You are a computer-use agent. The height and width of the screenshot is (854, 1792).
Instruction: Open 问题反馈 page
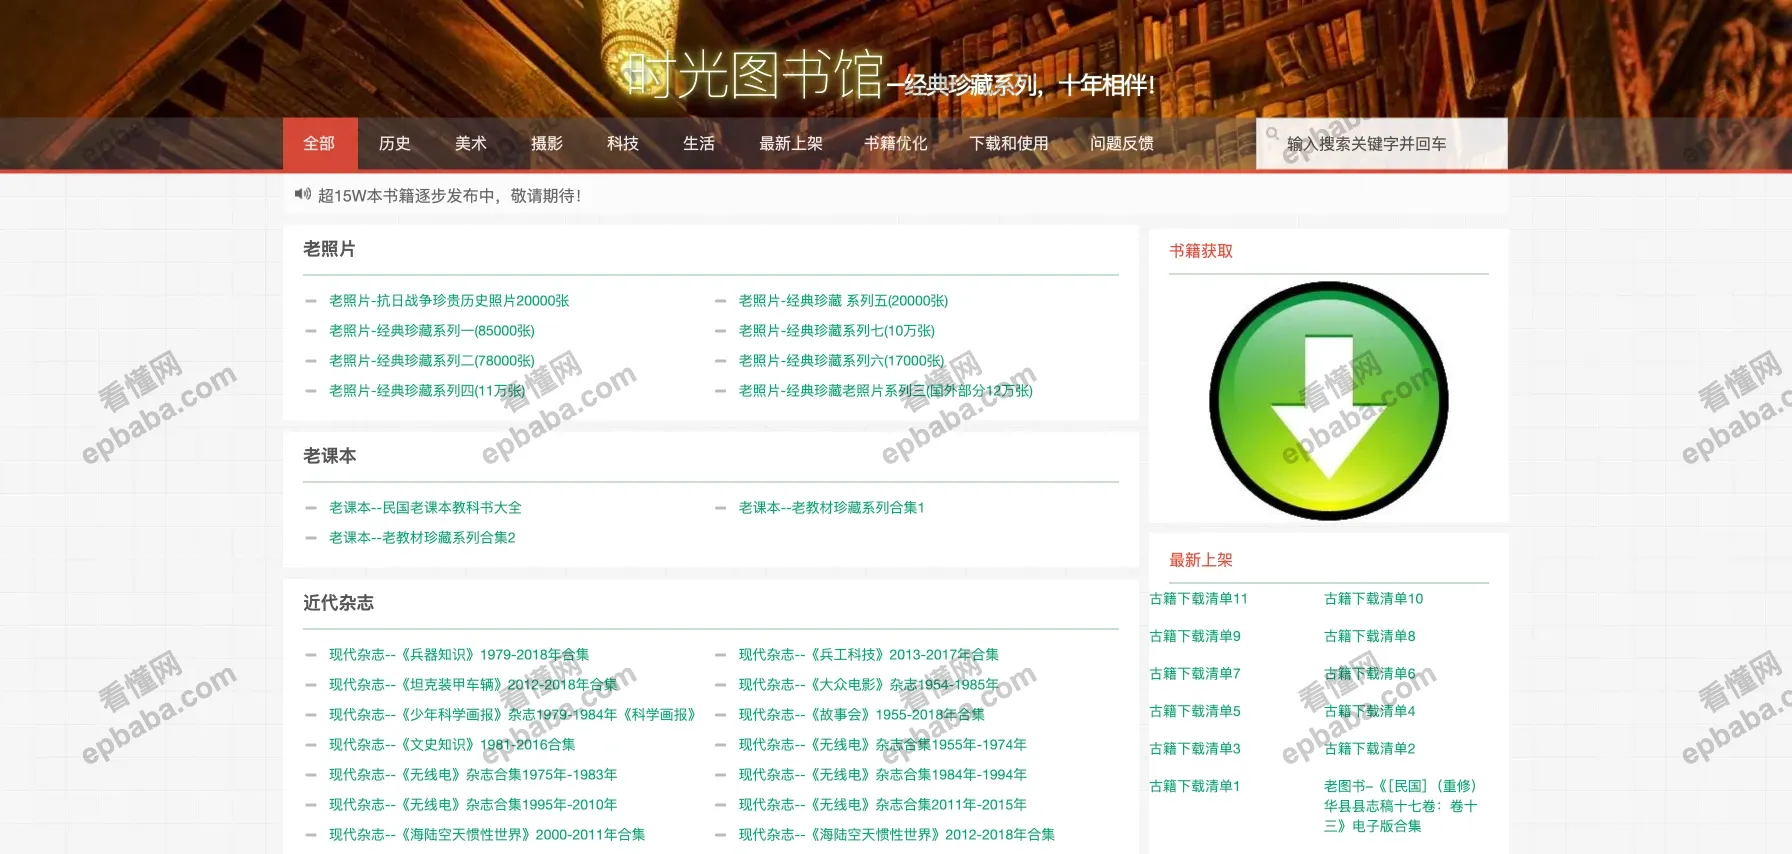click(1122, 144)
